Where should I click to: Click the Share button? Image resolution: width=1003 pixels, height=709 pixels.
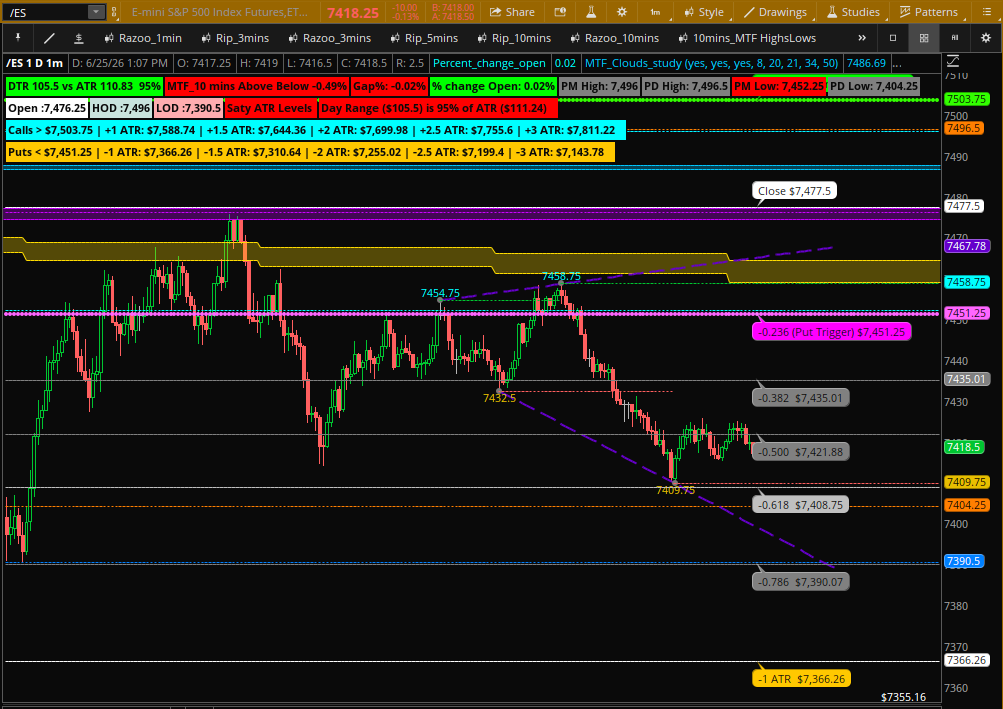point(512,12)
